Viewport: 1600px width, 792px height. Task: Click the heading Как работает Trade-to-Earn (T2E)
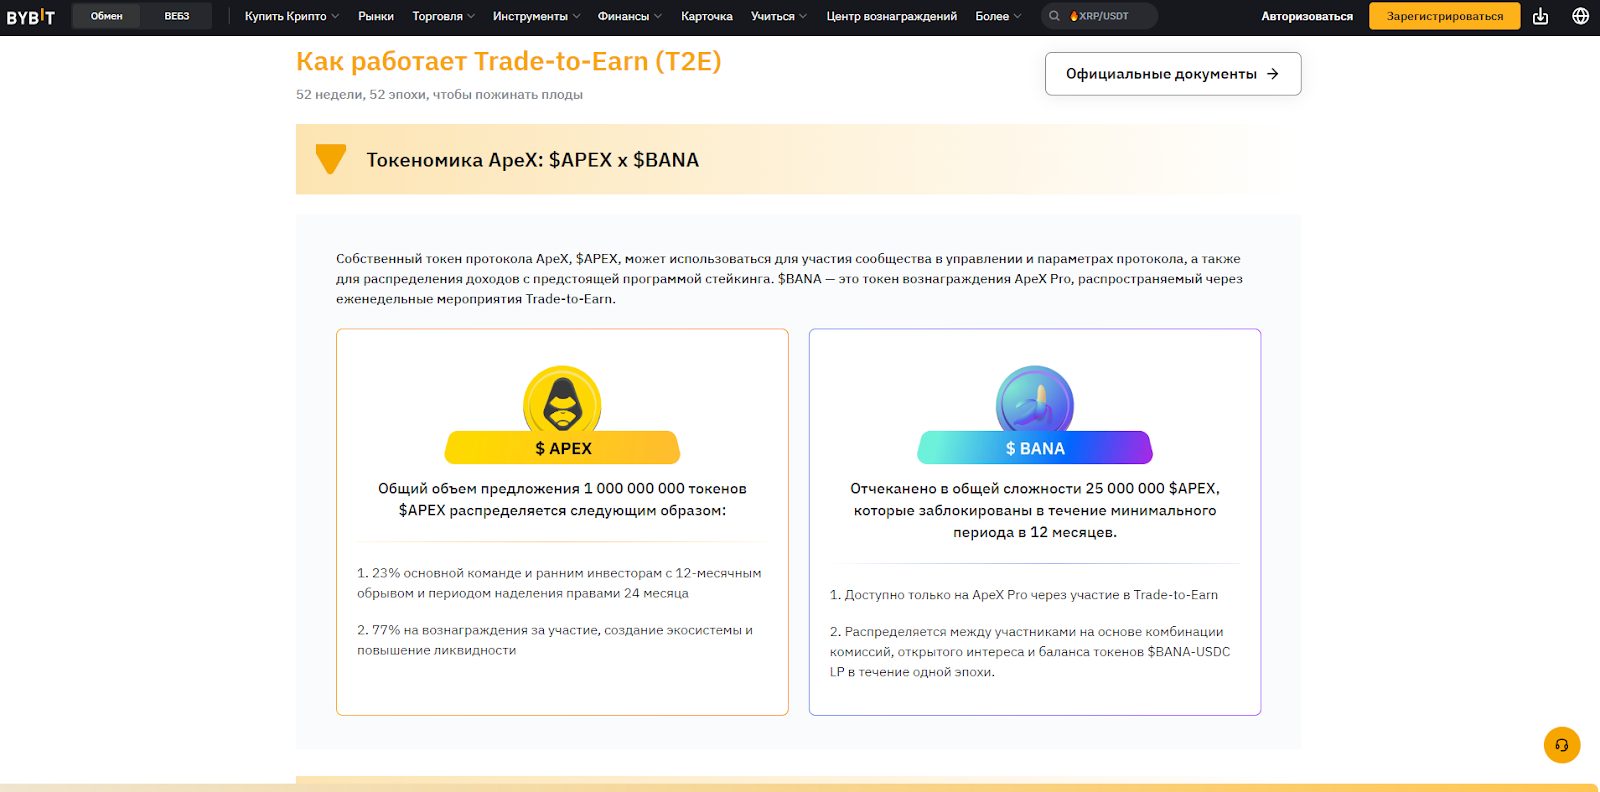click(508, 61)
